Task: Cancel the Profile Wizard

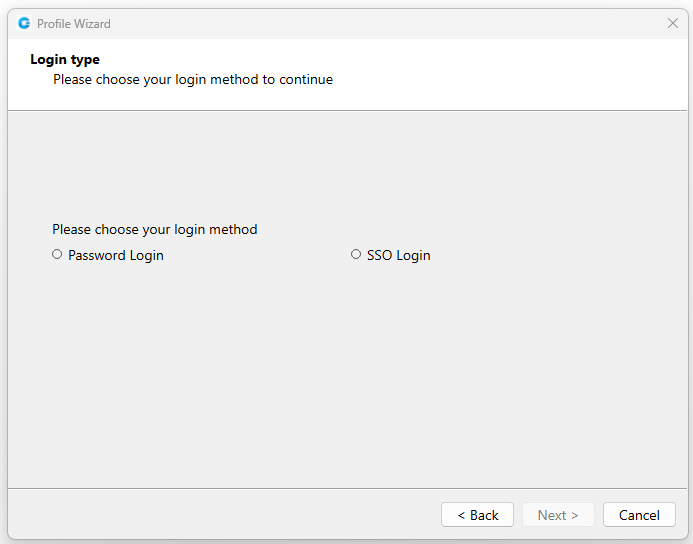Action: pyautogui.click(x=639, y=515)
